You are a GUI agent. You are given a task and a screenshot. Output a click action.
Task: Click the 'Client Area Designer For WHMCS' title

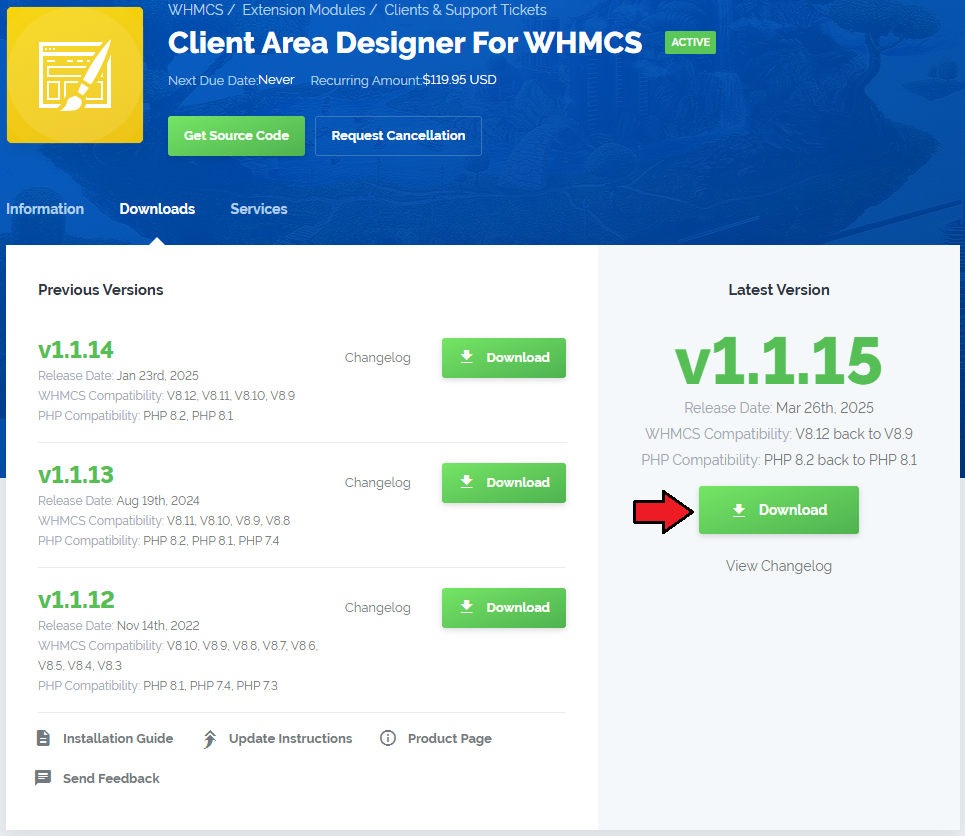click(x=405, y=43)
